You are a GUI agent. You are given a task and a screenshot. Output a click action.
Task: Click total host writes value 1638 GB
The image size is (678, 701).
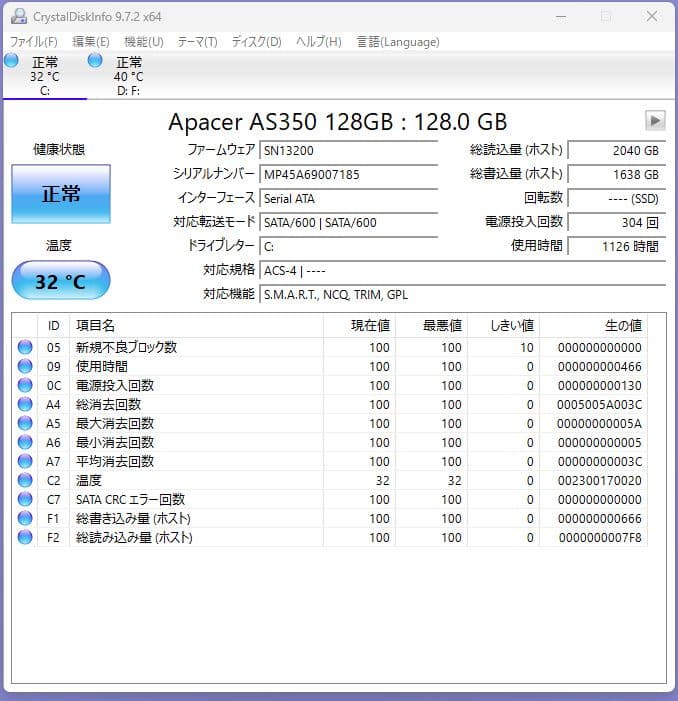point(616,174)
